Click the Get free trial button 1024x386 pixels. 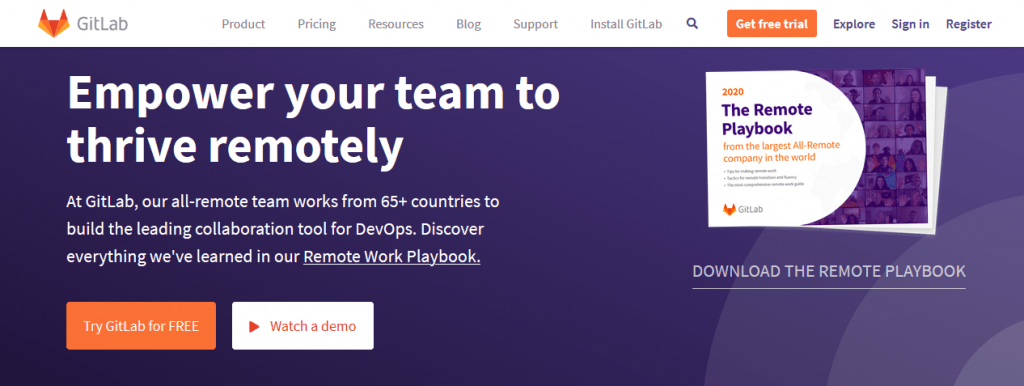(772, 24)
